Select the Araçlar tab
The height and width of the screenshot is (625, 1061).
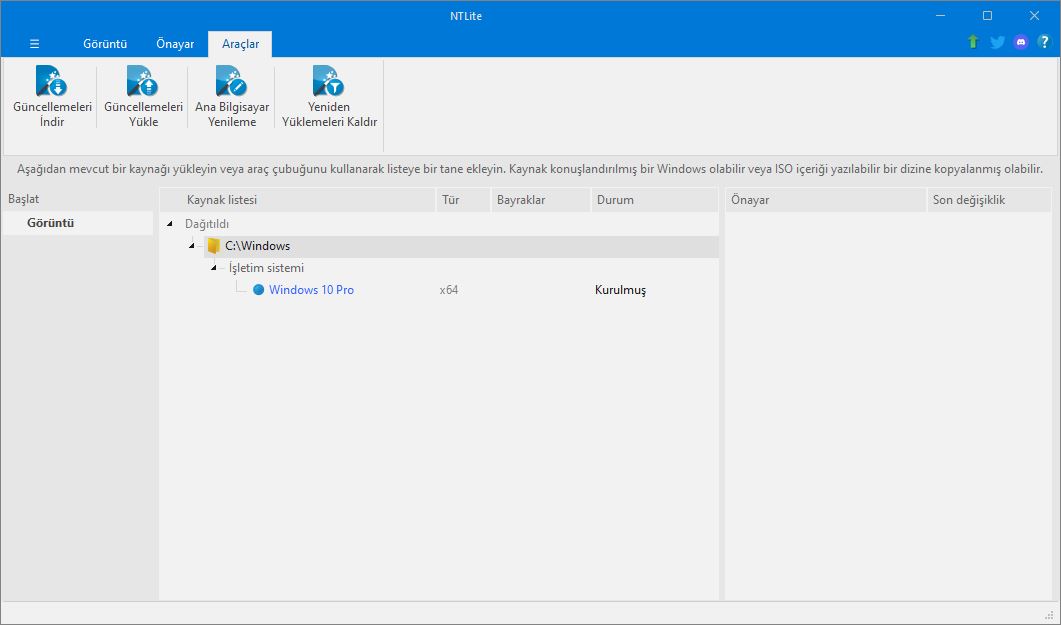240,44
